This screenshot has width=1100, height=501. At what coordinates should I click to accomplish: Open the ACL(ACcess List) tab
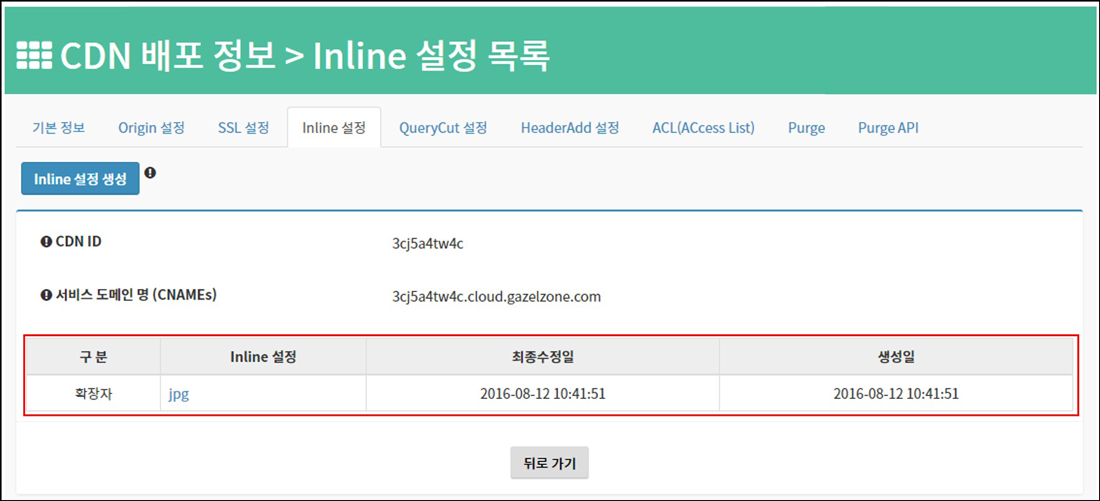pos(704,128)
